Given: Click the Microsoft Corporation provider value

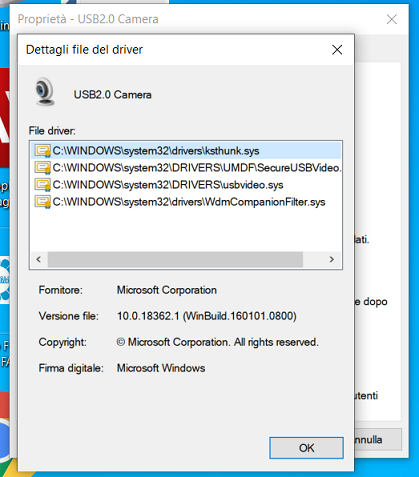Looking at the screenshot, I should (x=167, y=290).
